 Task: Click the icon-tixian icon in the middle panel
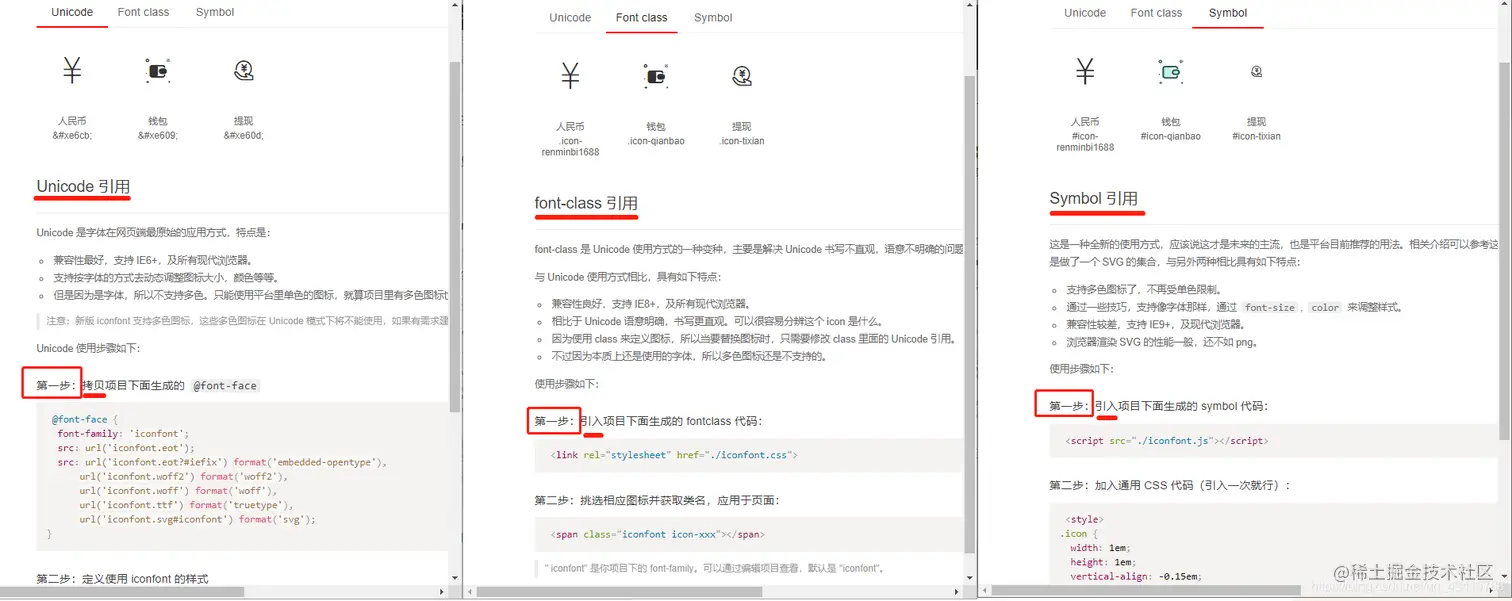tap(741, 74)
